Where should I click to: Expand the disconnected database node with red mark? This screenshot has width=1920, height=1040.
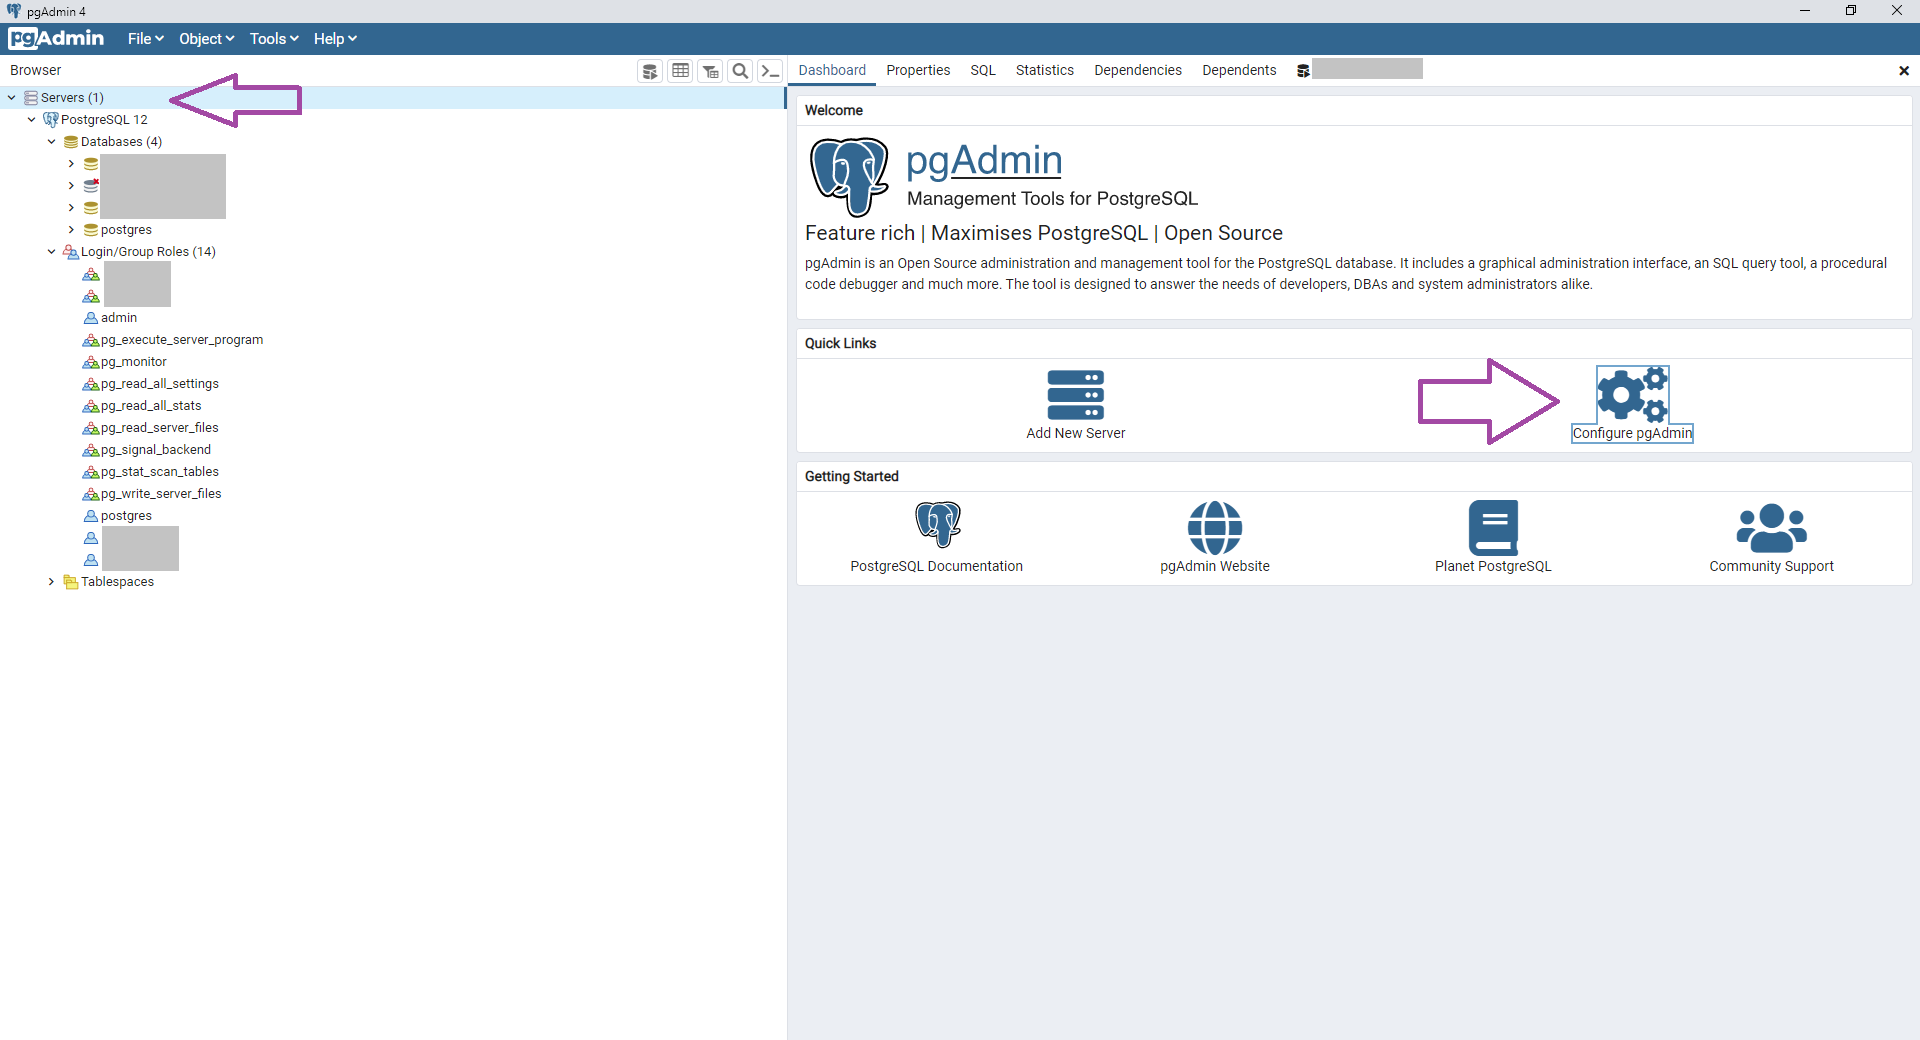click(x=71, y=186)
